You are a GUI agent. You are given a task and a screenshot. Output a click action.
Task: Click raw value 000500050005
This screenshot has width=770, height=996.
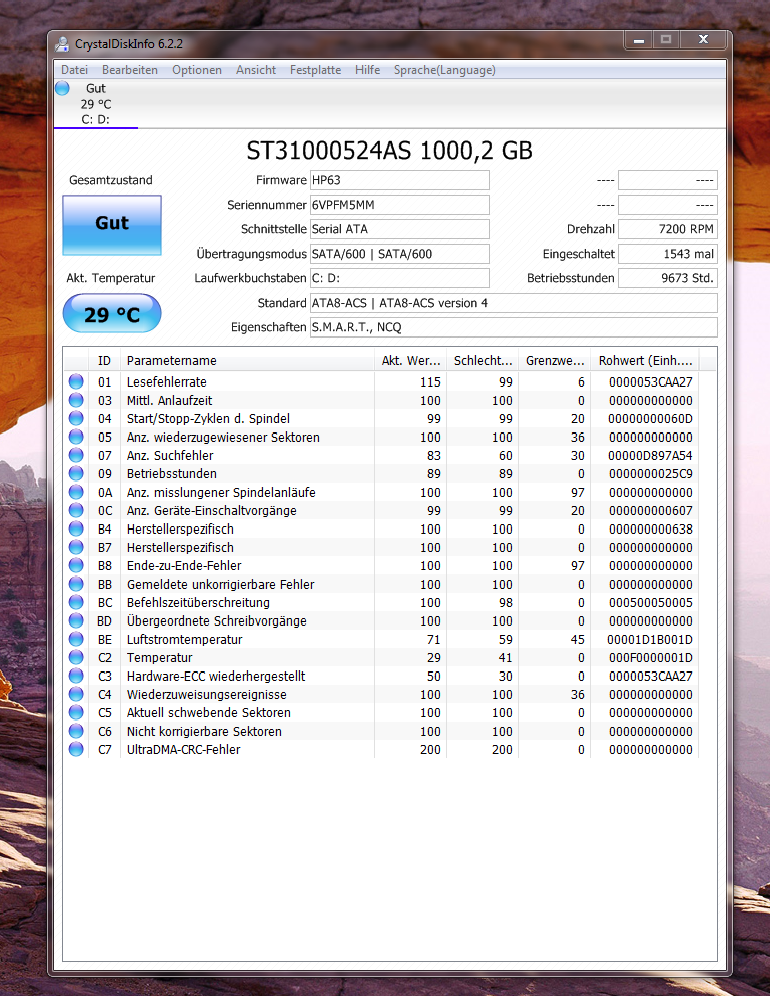[651, 602]
